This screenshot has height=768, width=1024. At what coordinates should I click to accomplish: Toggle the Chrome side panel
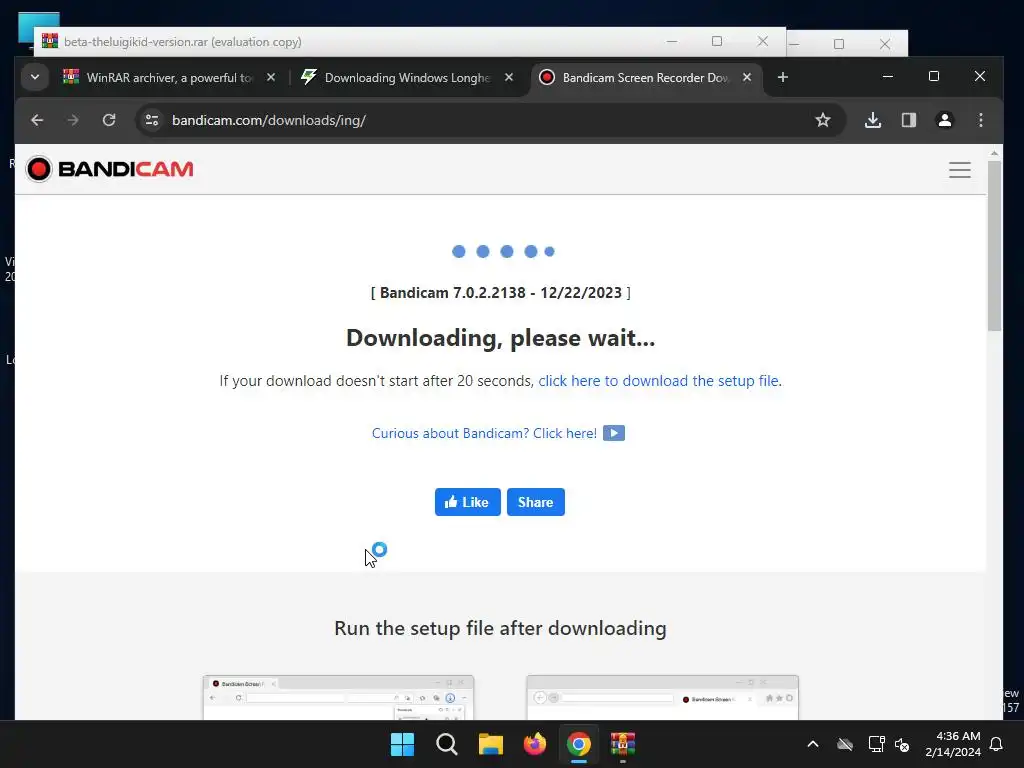pyautogui.click(x=909, y=120)
